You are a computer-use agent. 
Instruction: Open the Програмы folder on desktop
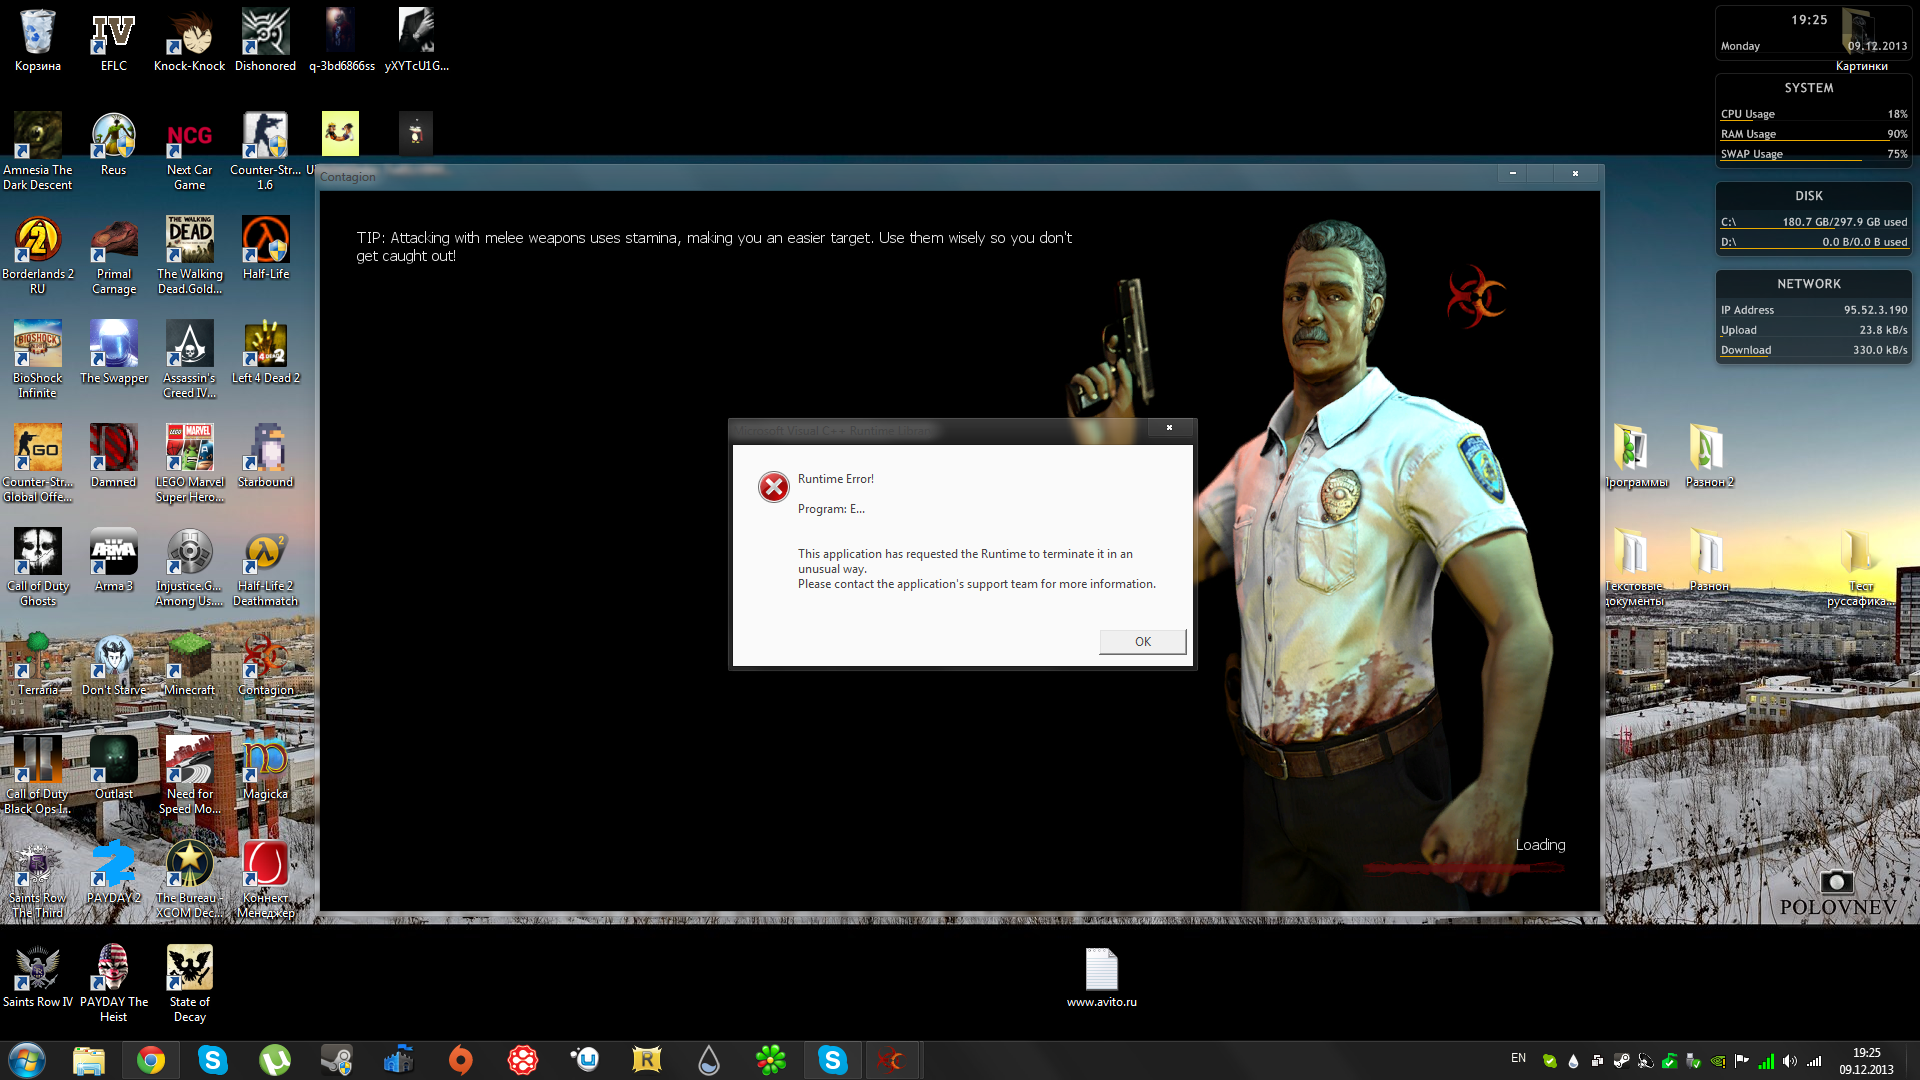pos(1634,456)
